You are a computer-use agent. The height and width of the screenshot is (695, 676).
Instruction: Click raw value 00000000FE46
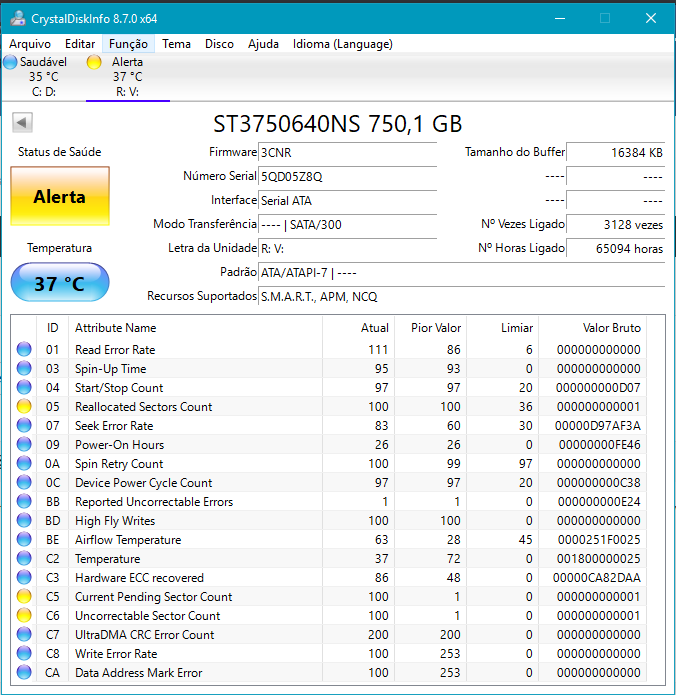[x=599, y=445]
